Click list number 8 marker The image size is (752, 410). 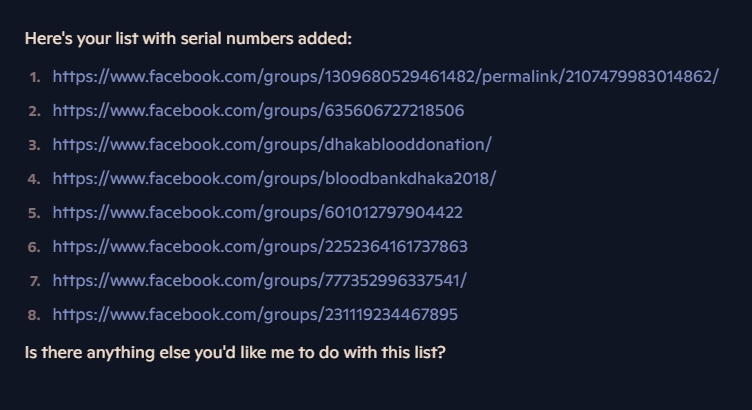point(35,316)
